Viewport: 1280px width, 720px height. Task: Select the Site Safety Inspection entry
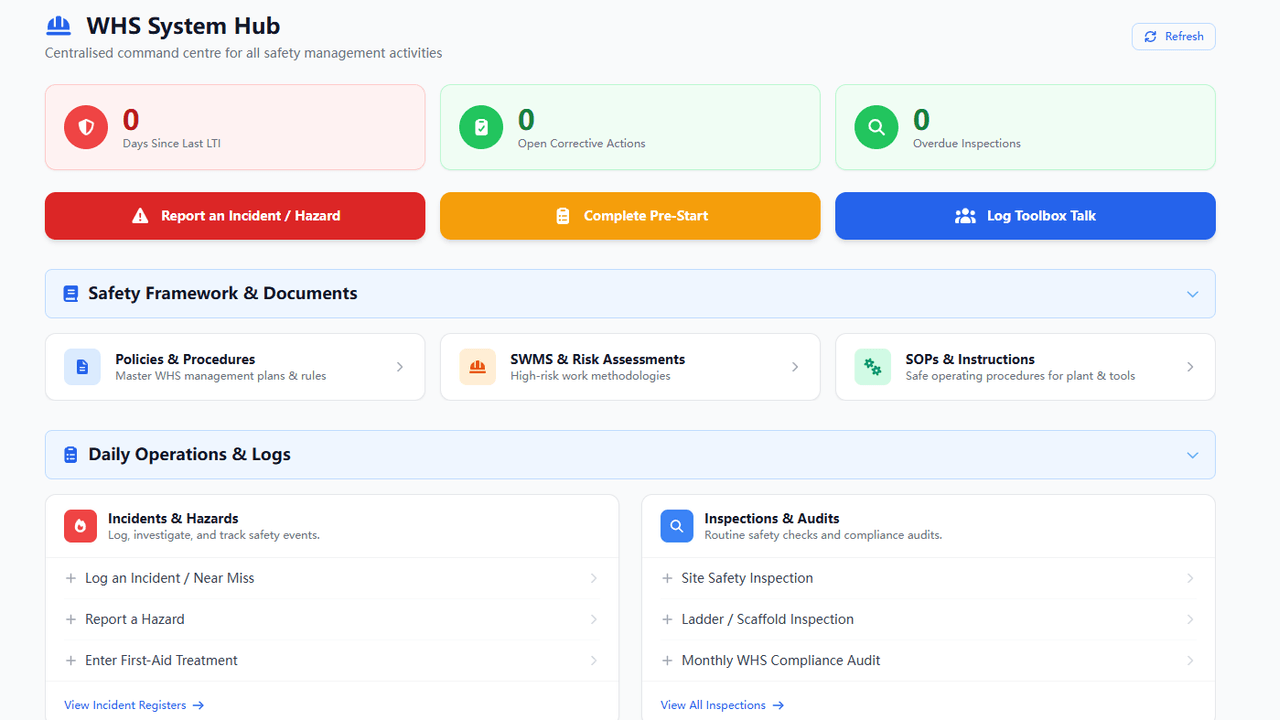[928, 578]
